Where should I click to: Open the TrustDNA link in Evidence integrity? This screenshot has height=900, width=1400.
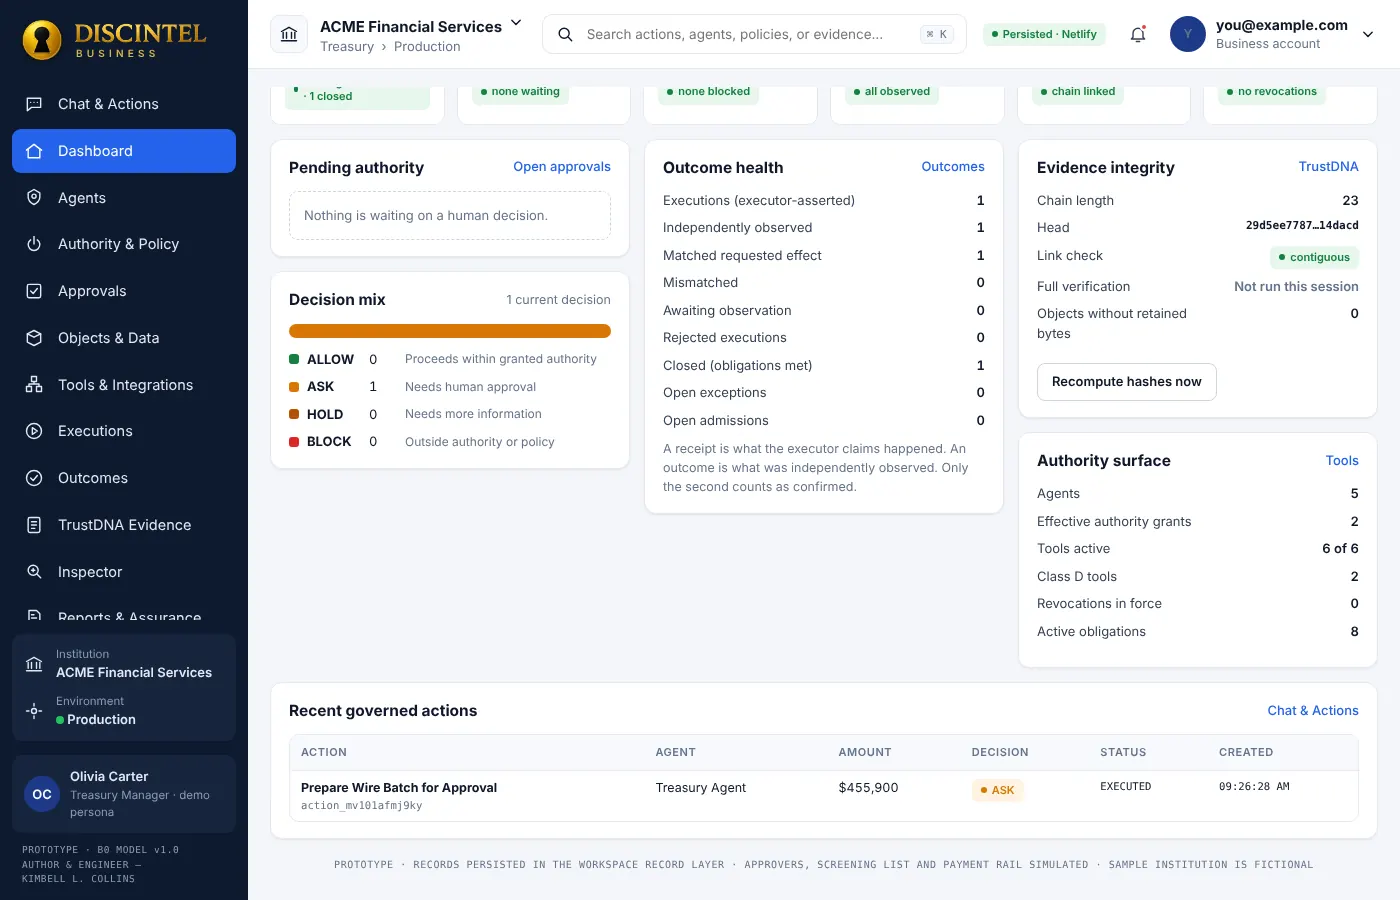click(1329, 167)
